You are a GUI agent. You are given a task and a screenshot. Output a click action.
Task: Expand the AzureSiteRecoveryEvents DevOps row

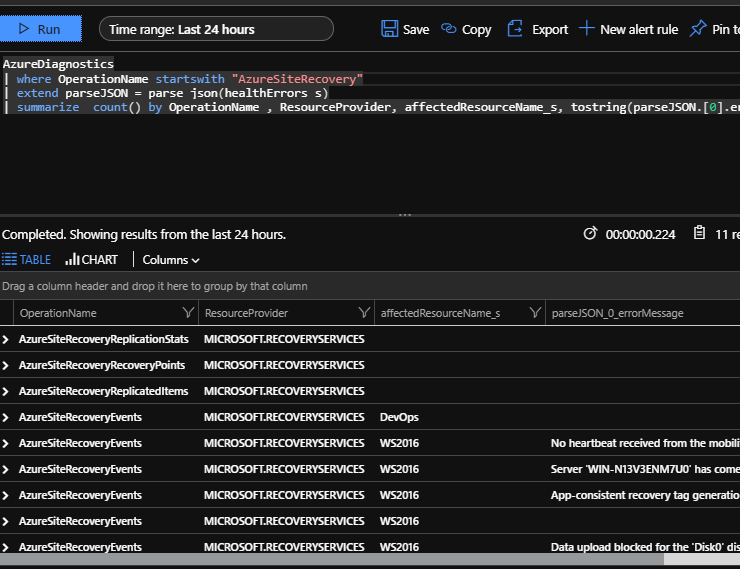pyautogui.click(x=6, y=417)
